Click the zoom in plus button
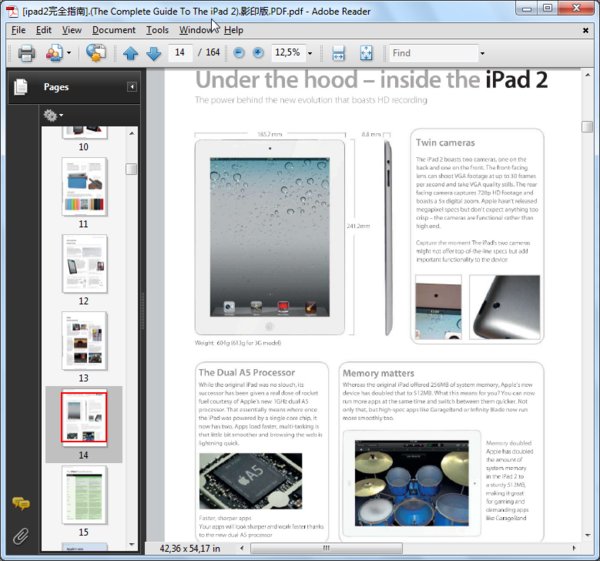This screenshot has height=561, width=600. 258,53
